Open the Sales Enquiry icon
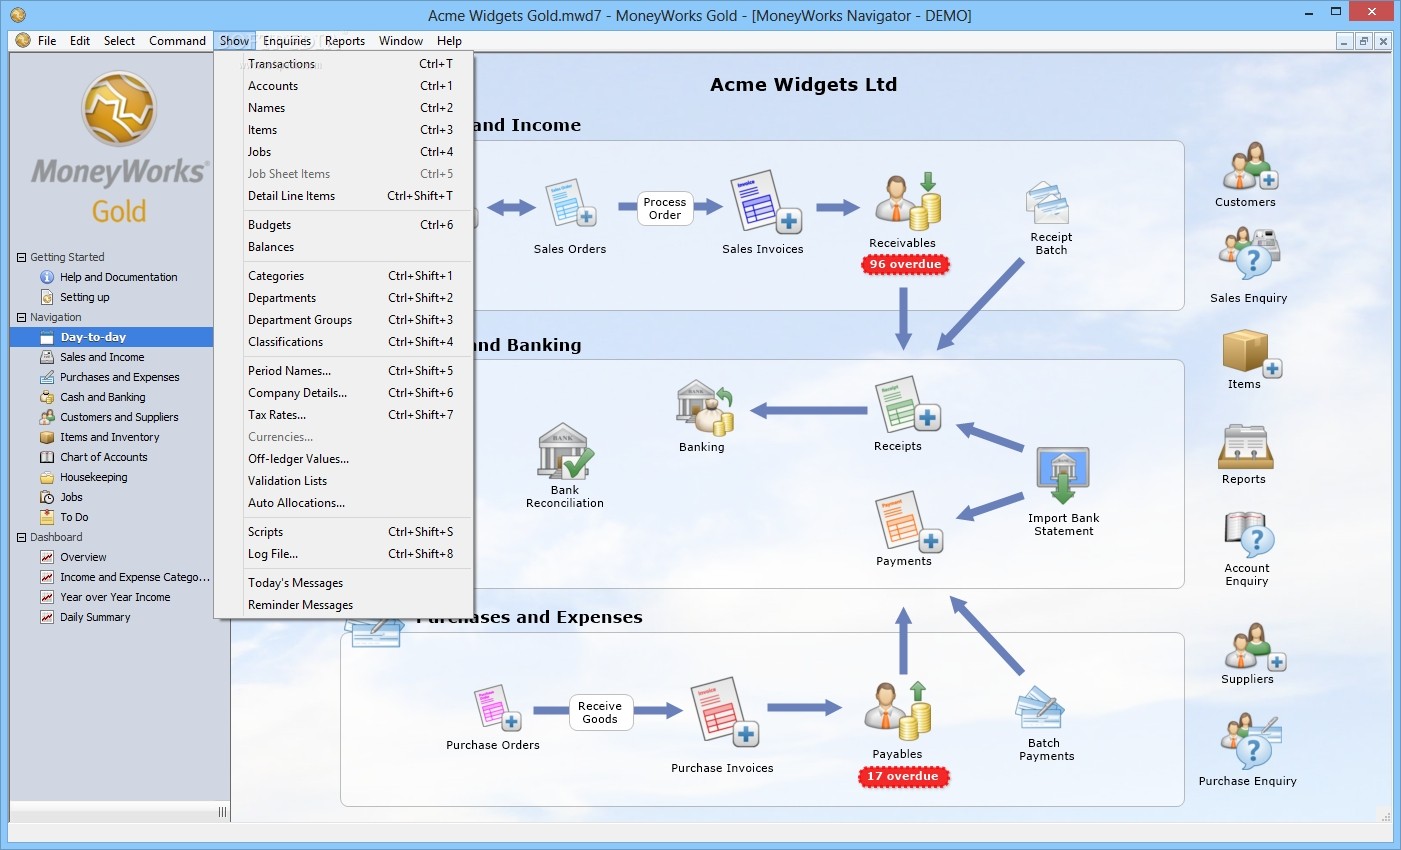Image resolution: width=1401 pixels, height=850 pixels. coord(1249,254)
